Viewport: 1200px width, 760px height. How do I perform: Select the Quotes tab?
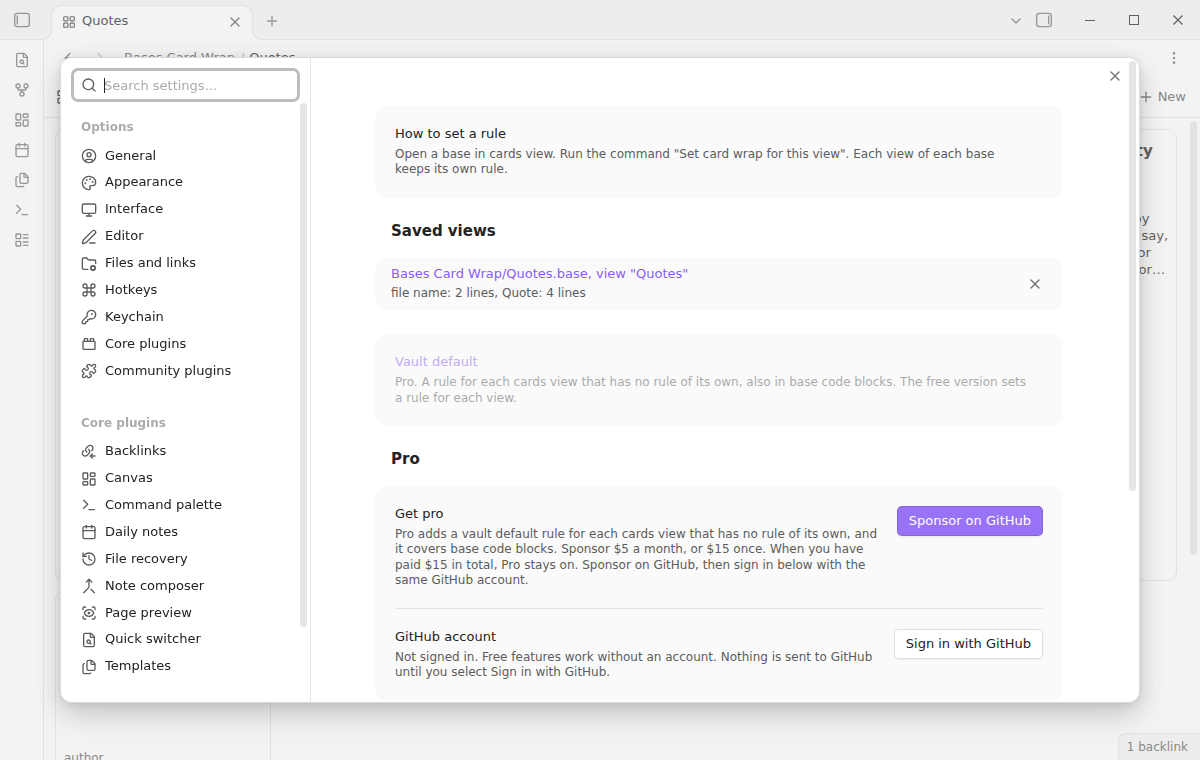click(151, 21)
